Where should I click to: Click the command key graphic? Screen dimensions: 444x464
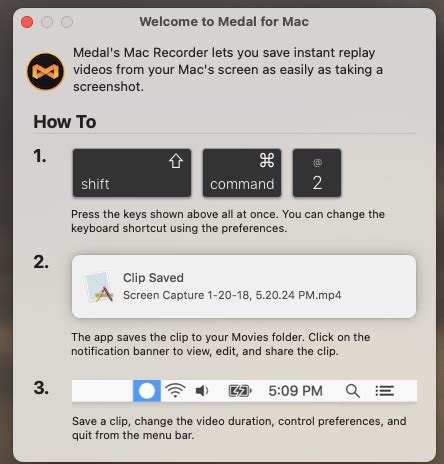242,173
